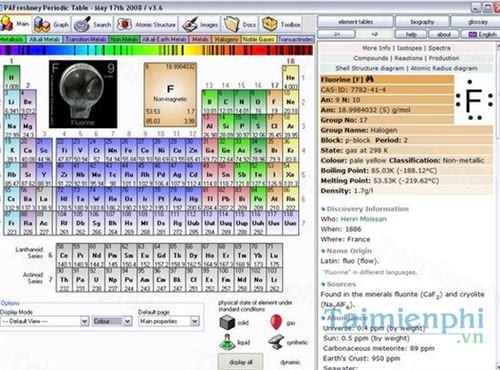Screen dimensions: 500x370
Task: Select the Iron (Fe) element cell
Action: coord(128,150)
